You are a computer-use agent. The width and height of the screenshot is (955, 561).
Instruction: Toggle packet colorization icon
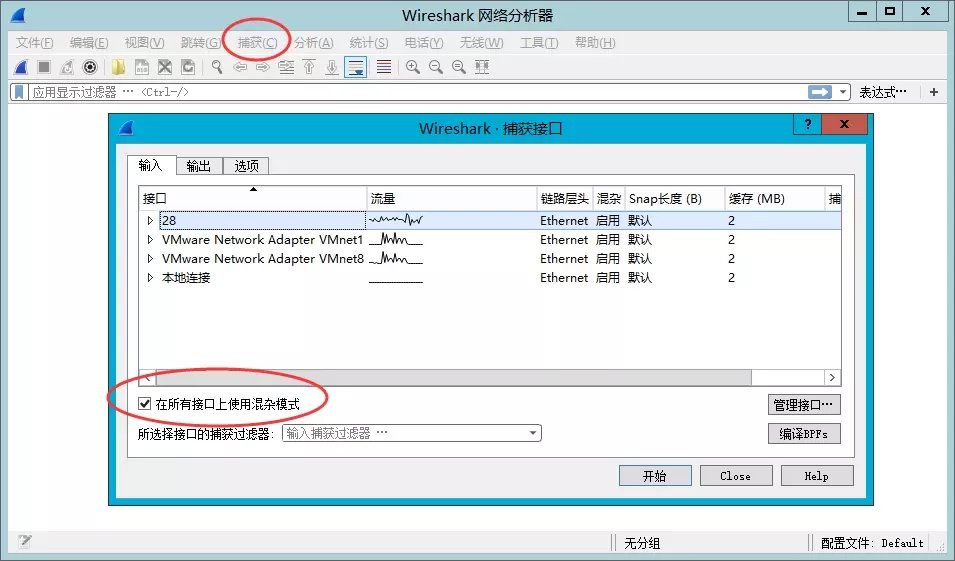pyautogui.click(x=384, y=67)
